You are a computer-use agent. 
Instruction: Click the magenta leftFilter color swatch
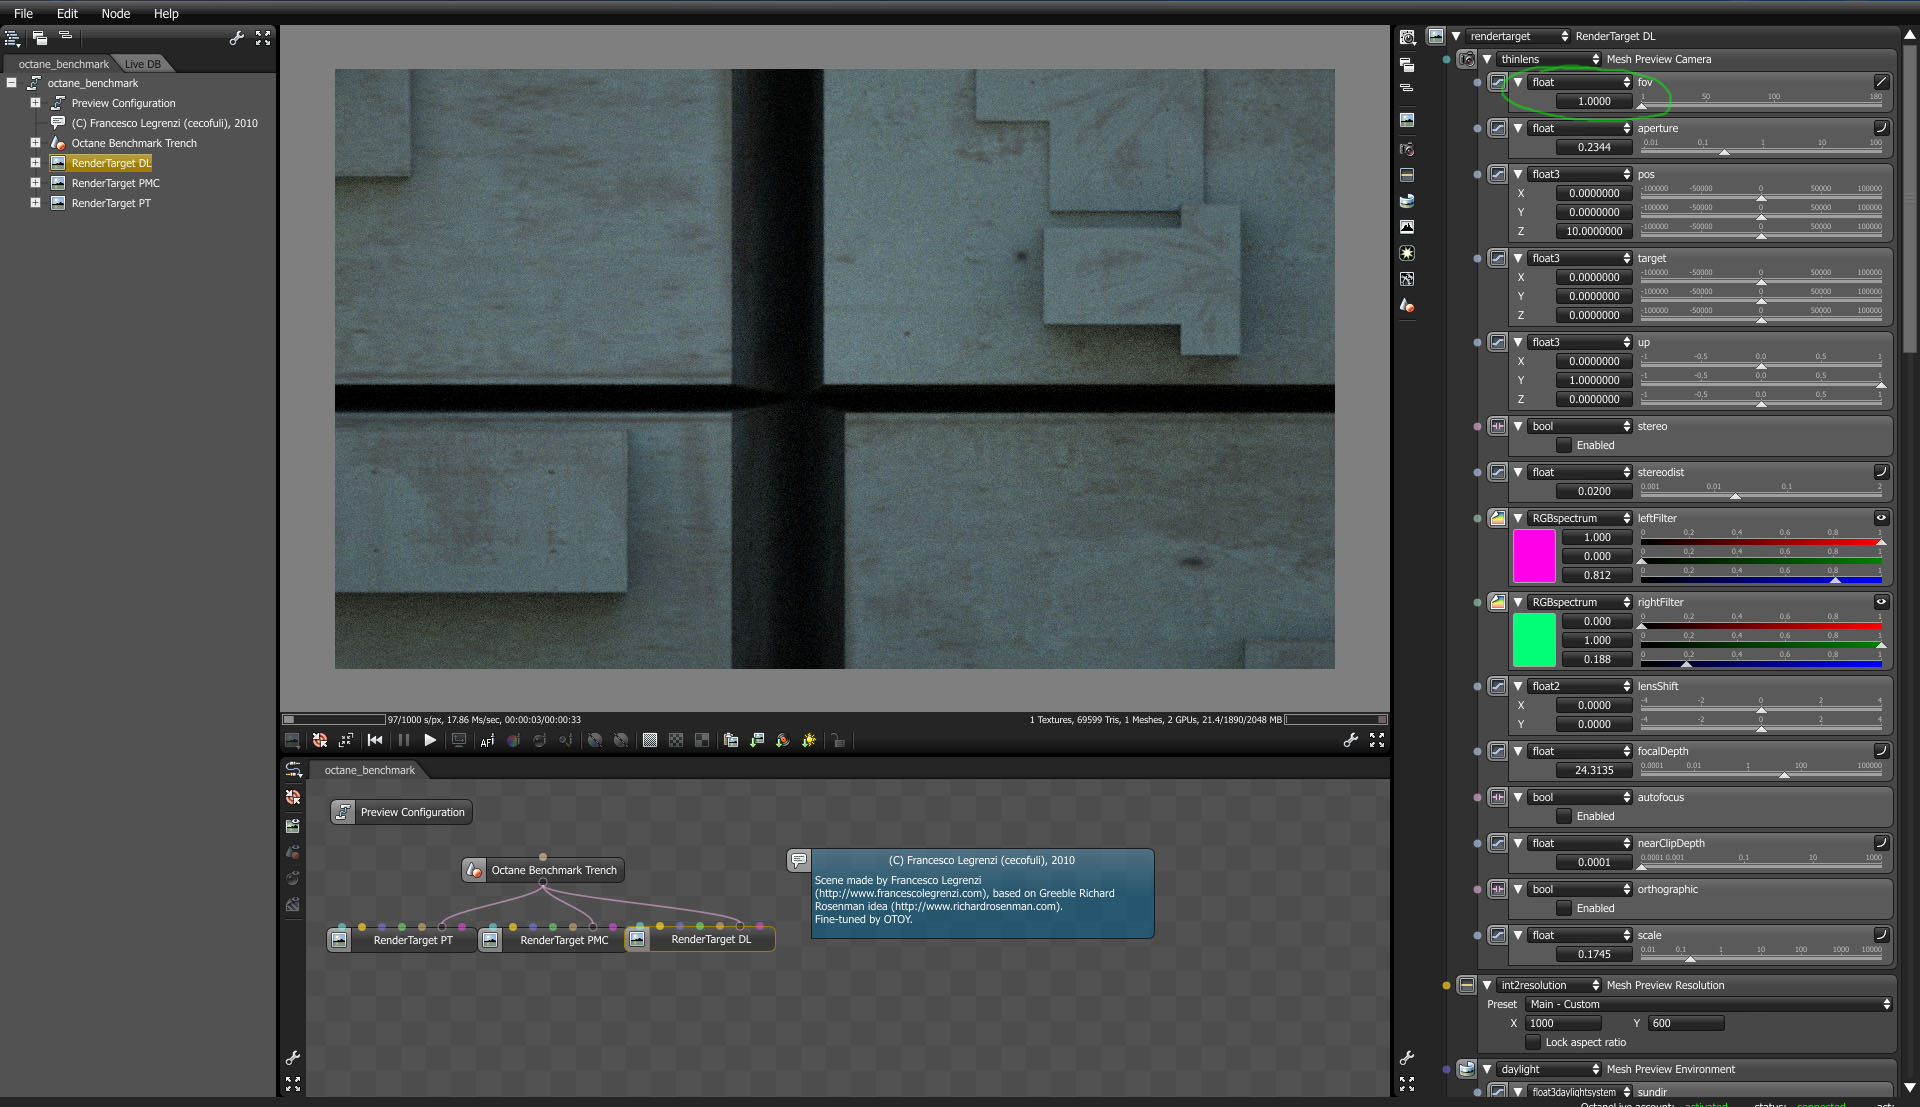1534,556
